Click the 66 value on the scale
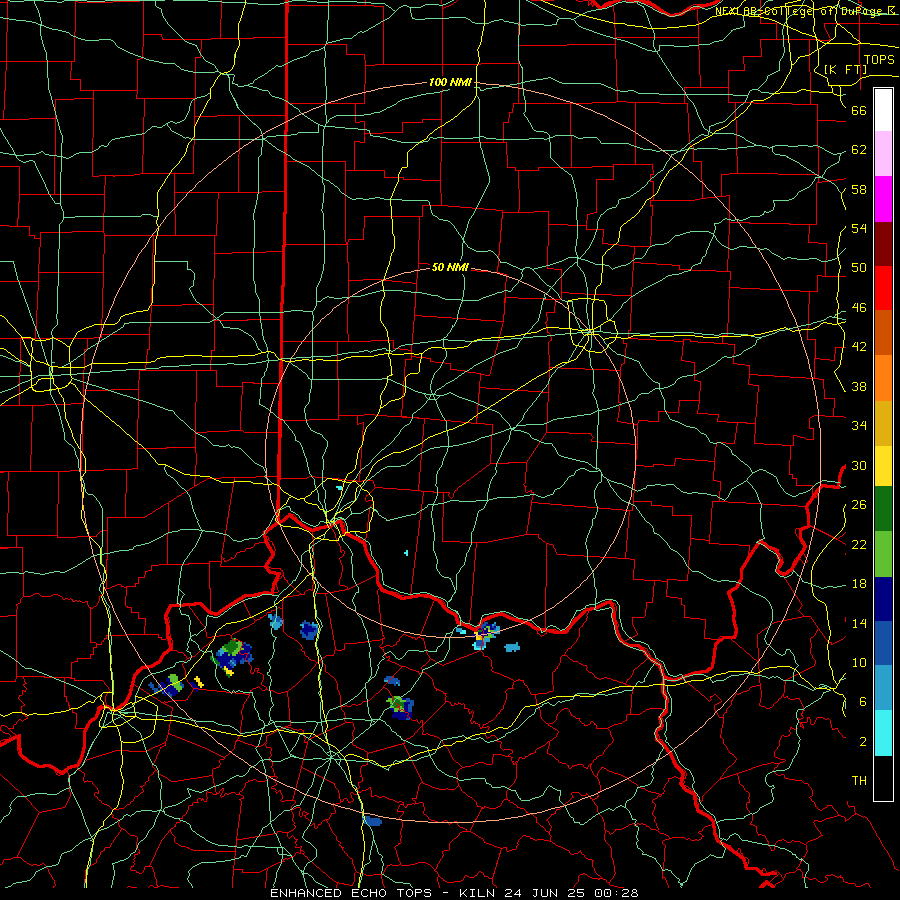 859,110
